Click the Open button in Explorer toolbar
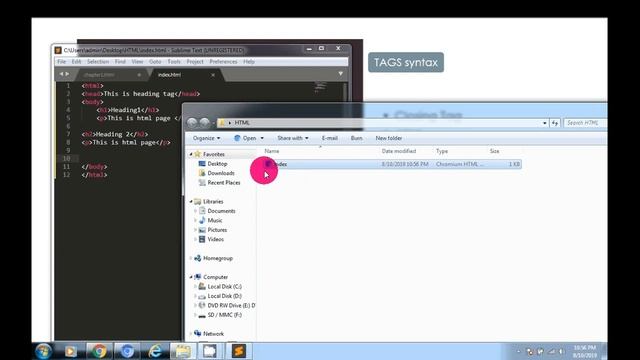The width and height of the screenshot is (640, 360). (x=245, y=138)
